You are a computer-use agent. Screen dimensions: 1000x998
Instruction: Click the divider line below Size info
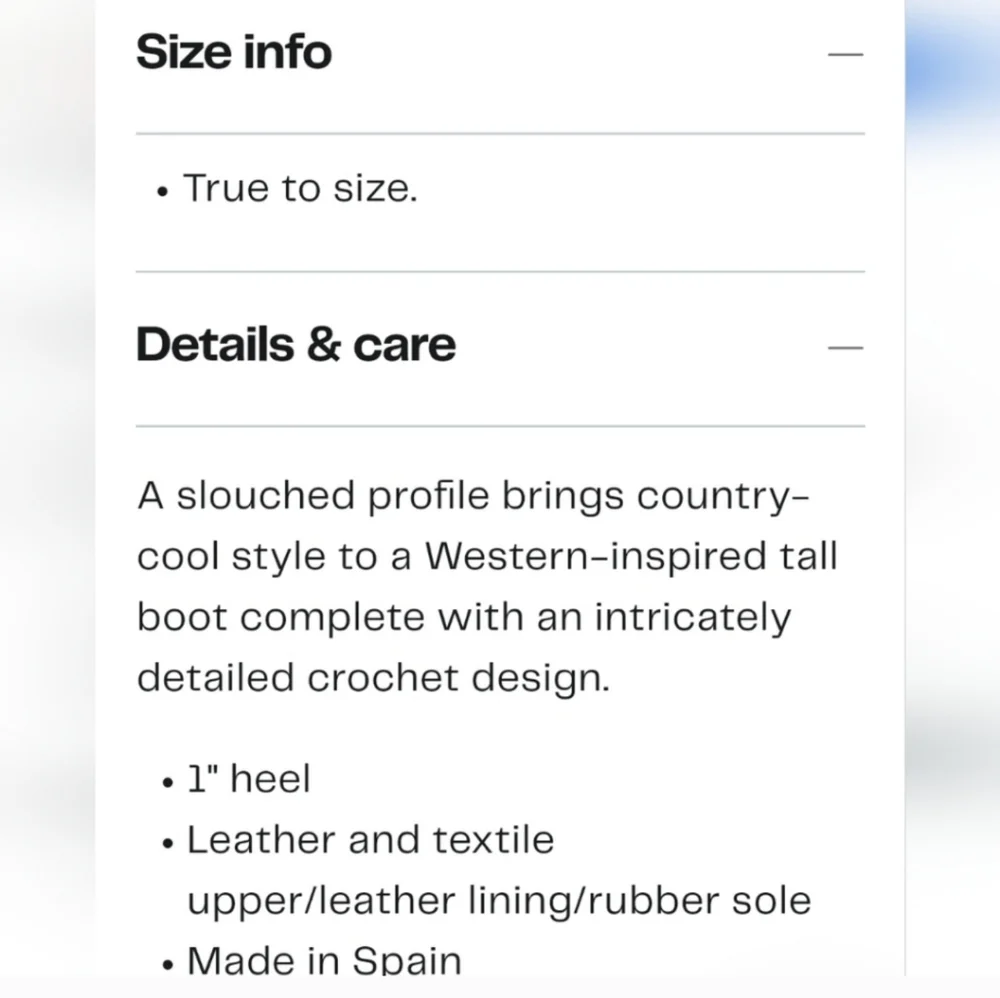tap(500, 133)
